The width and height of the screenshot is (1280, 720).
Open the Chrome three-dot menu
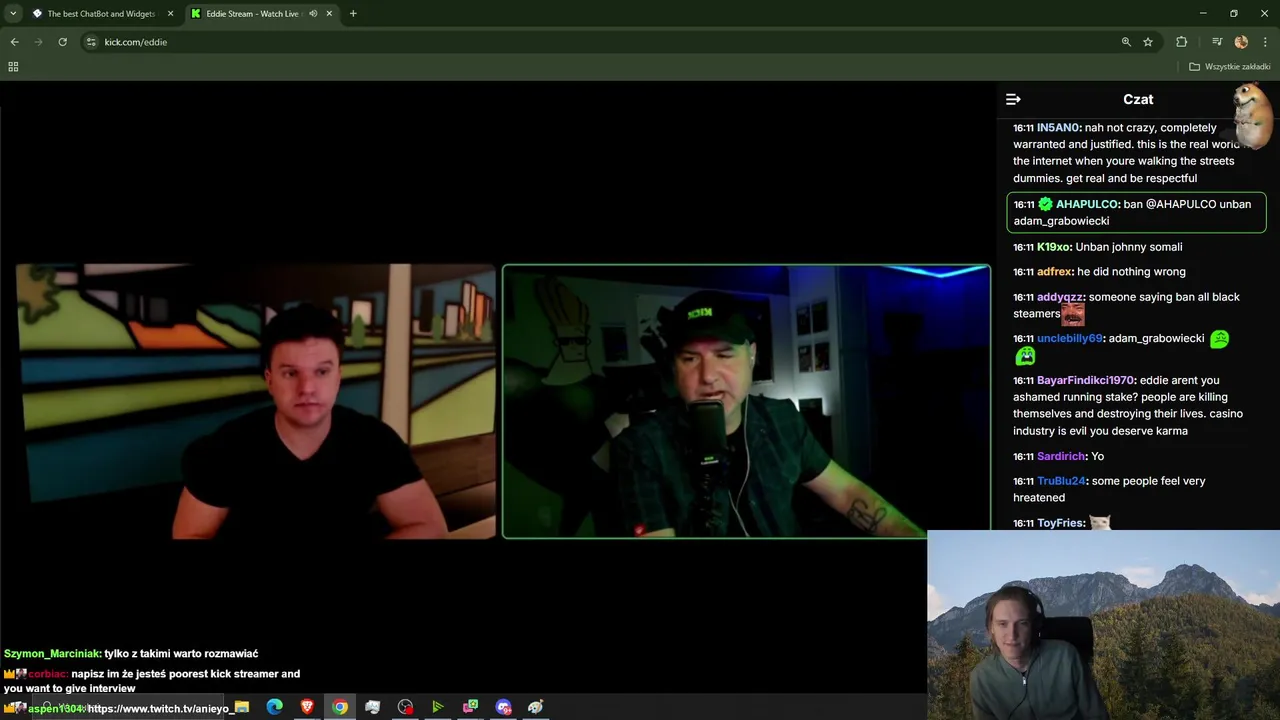click(1265, 42)
